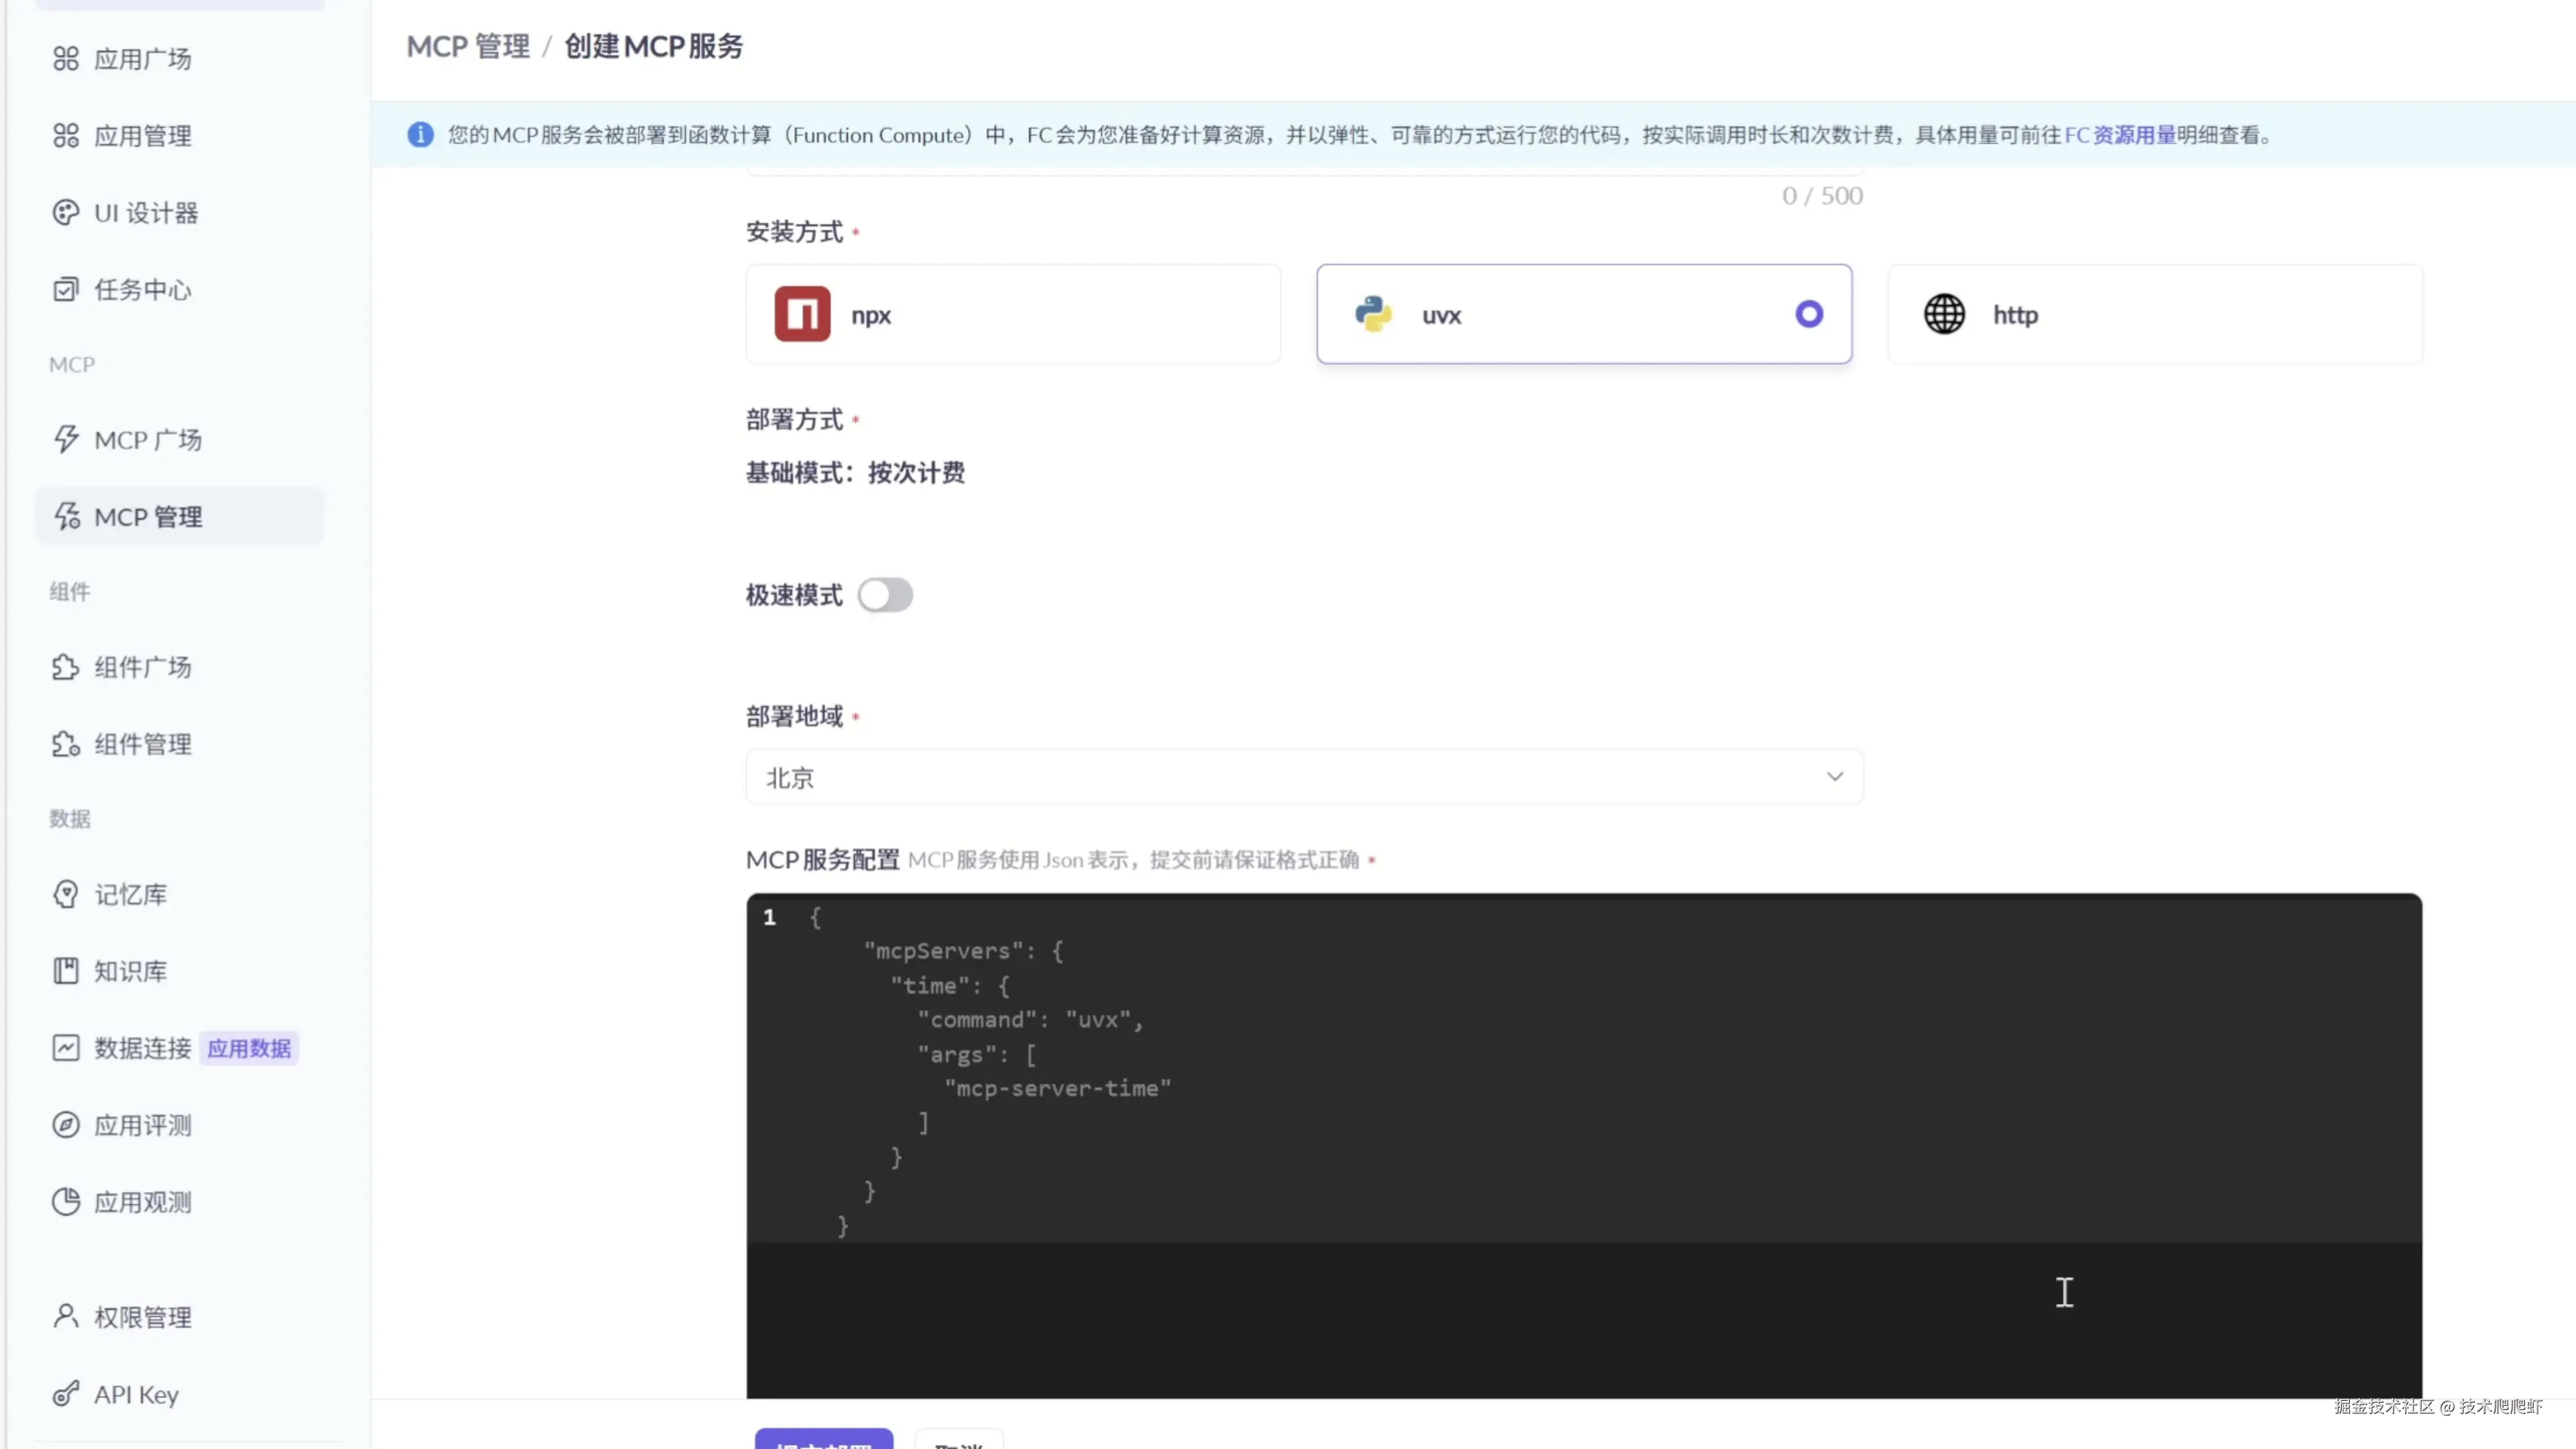
Task: Click the 应用广场 sidebar icon
Action: [x=66, y=59]
